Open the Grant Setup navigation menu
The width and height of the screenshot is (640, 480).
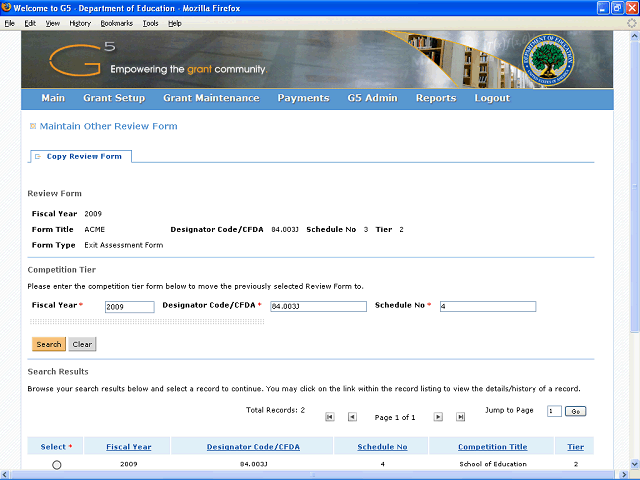coord(114,98)
